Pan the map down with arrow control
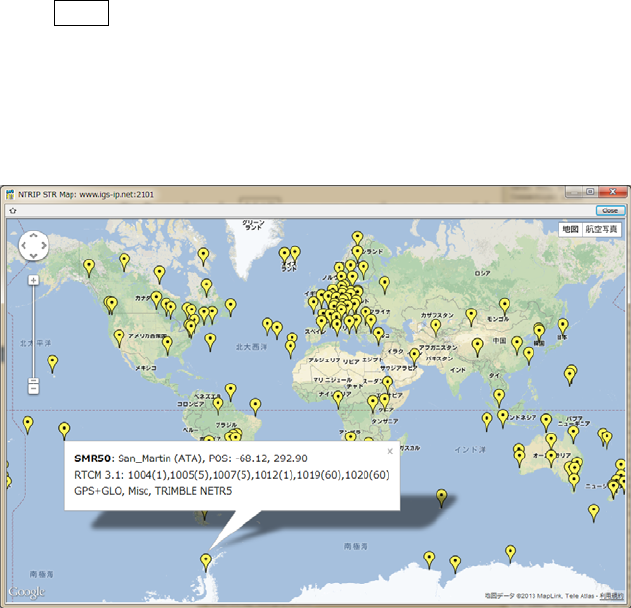This screenshot has width=631, height=608. [x=33, y=256]
